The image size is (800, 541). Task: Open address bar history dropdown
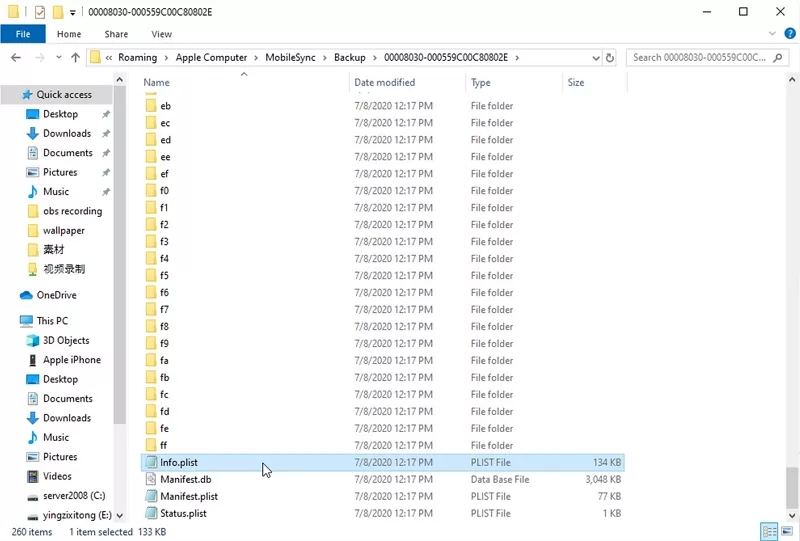point(595,58)
